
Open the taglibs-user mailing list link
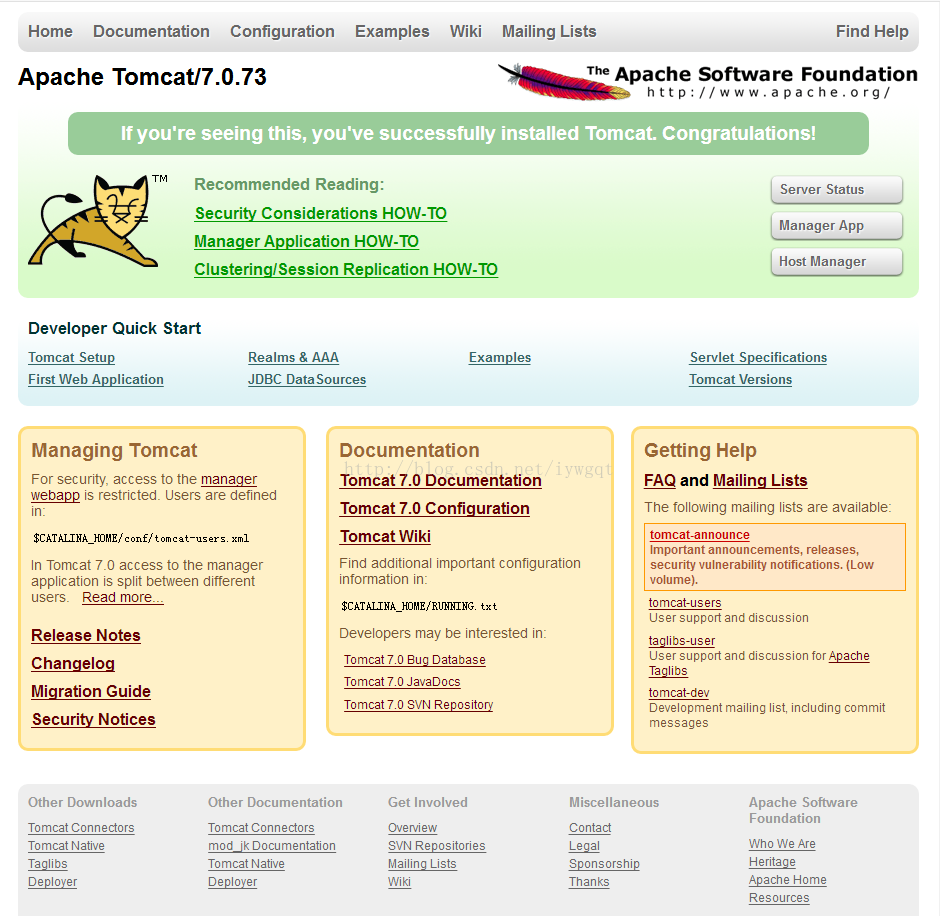tap(682, 641)
